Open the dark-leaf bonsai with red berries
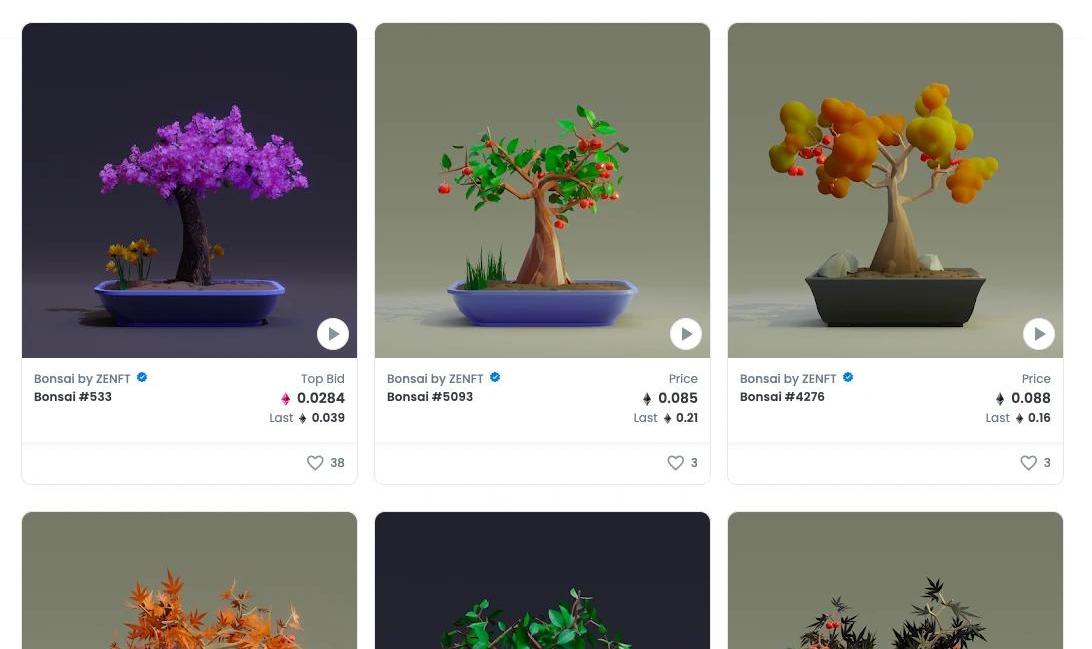The image size is (1092, 649). coord(896,581)
